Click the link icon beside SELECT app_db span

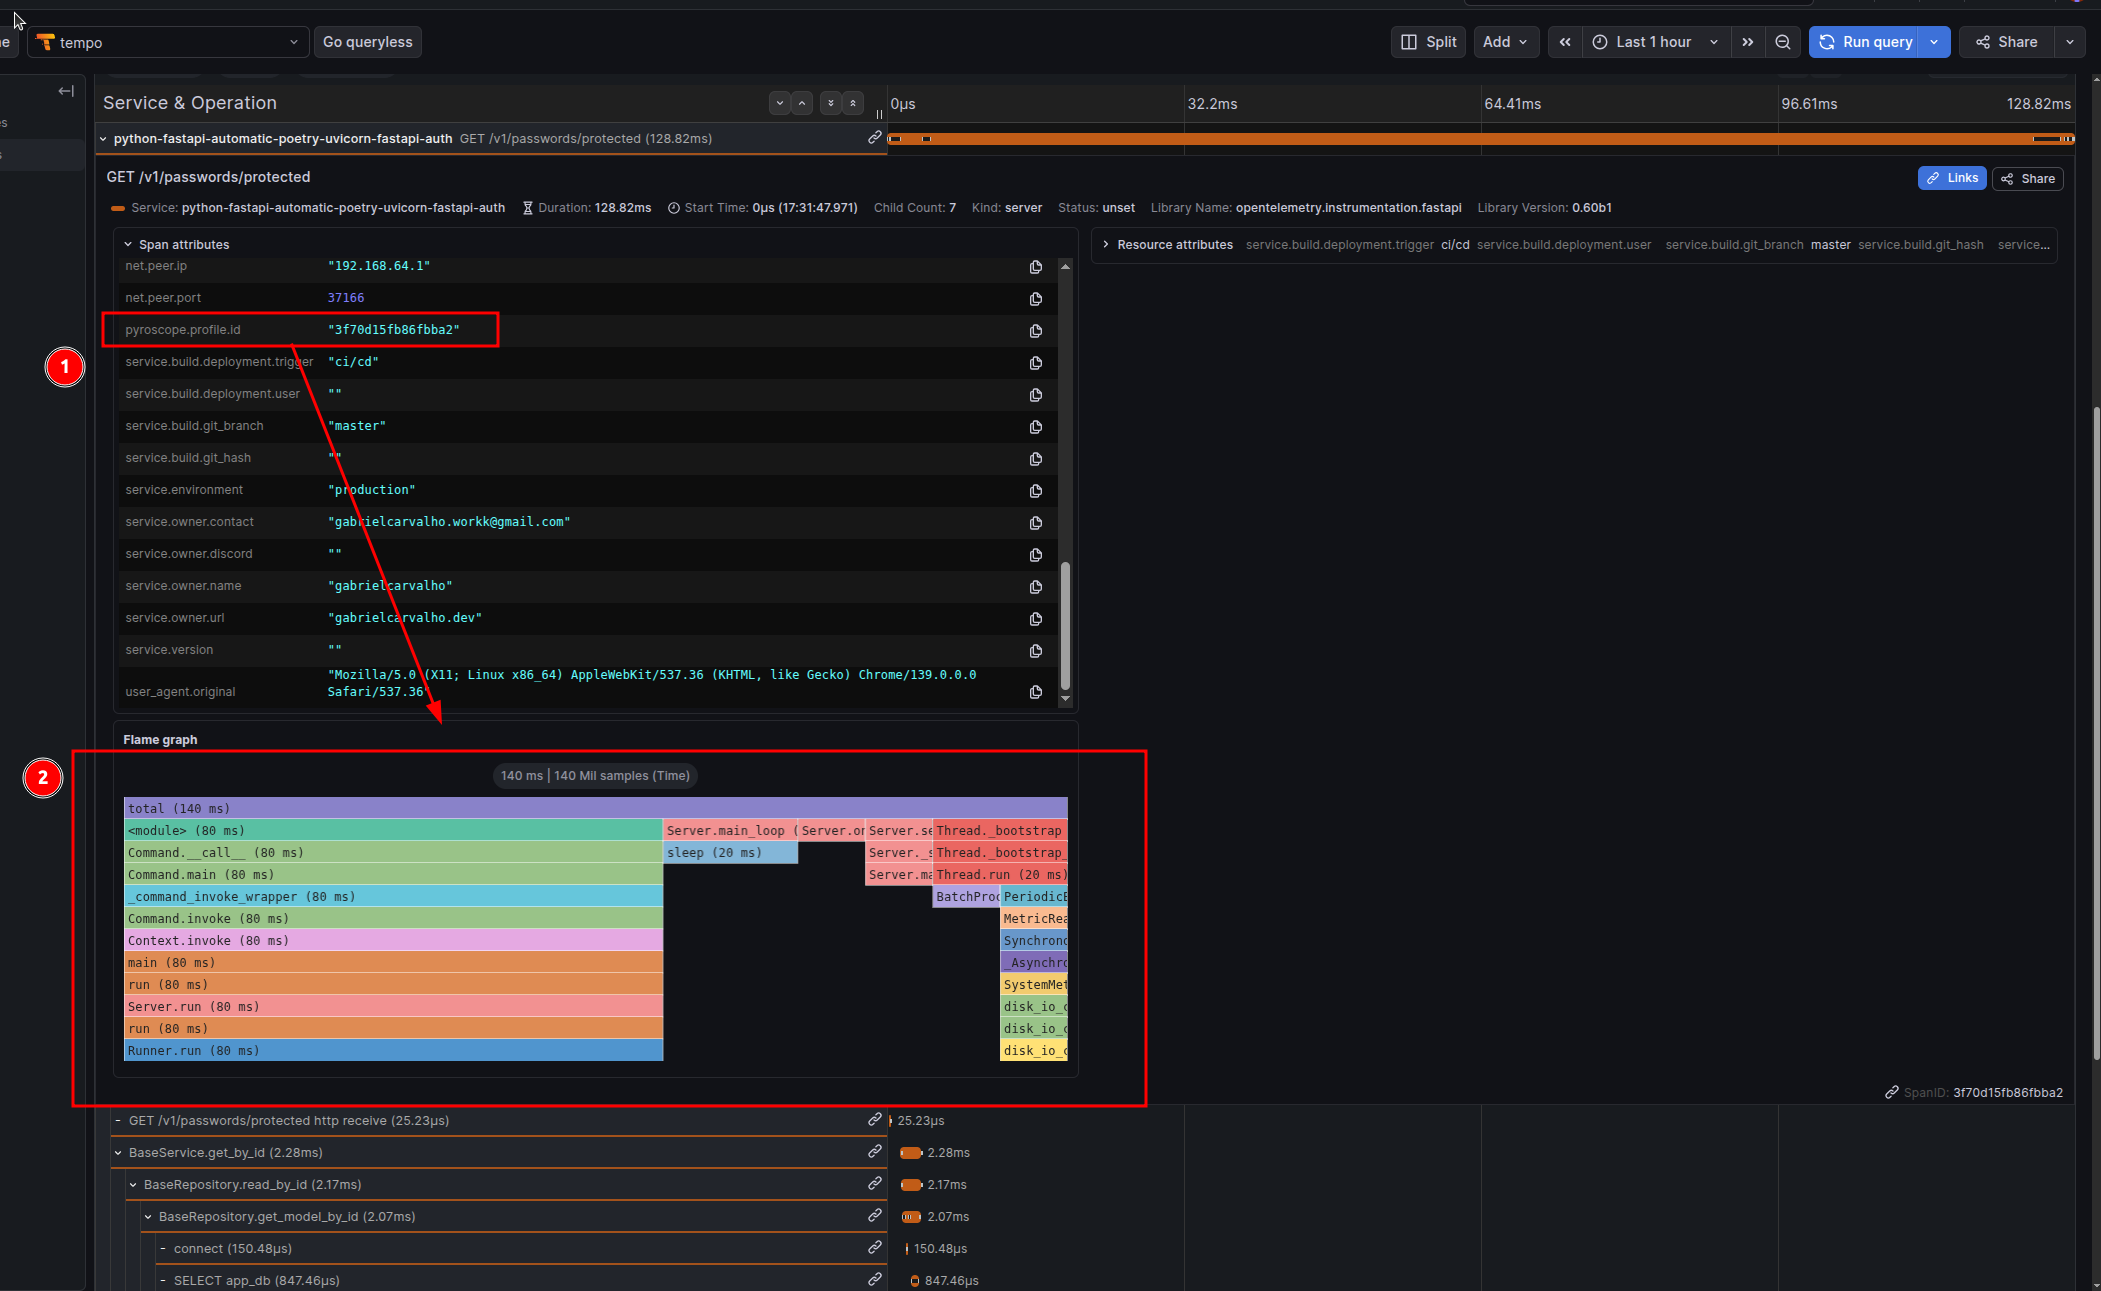875,1279
